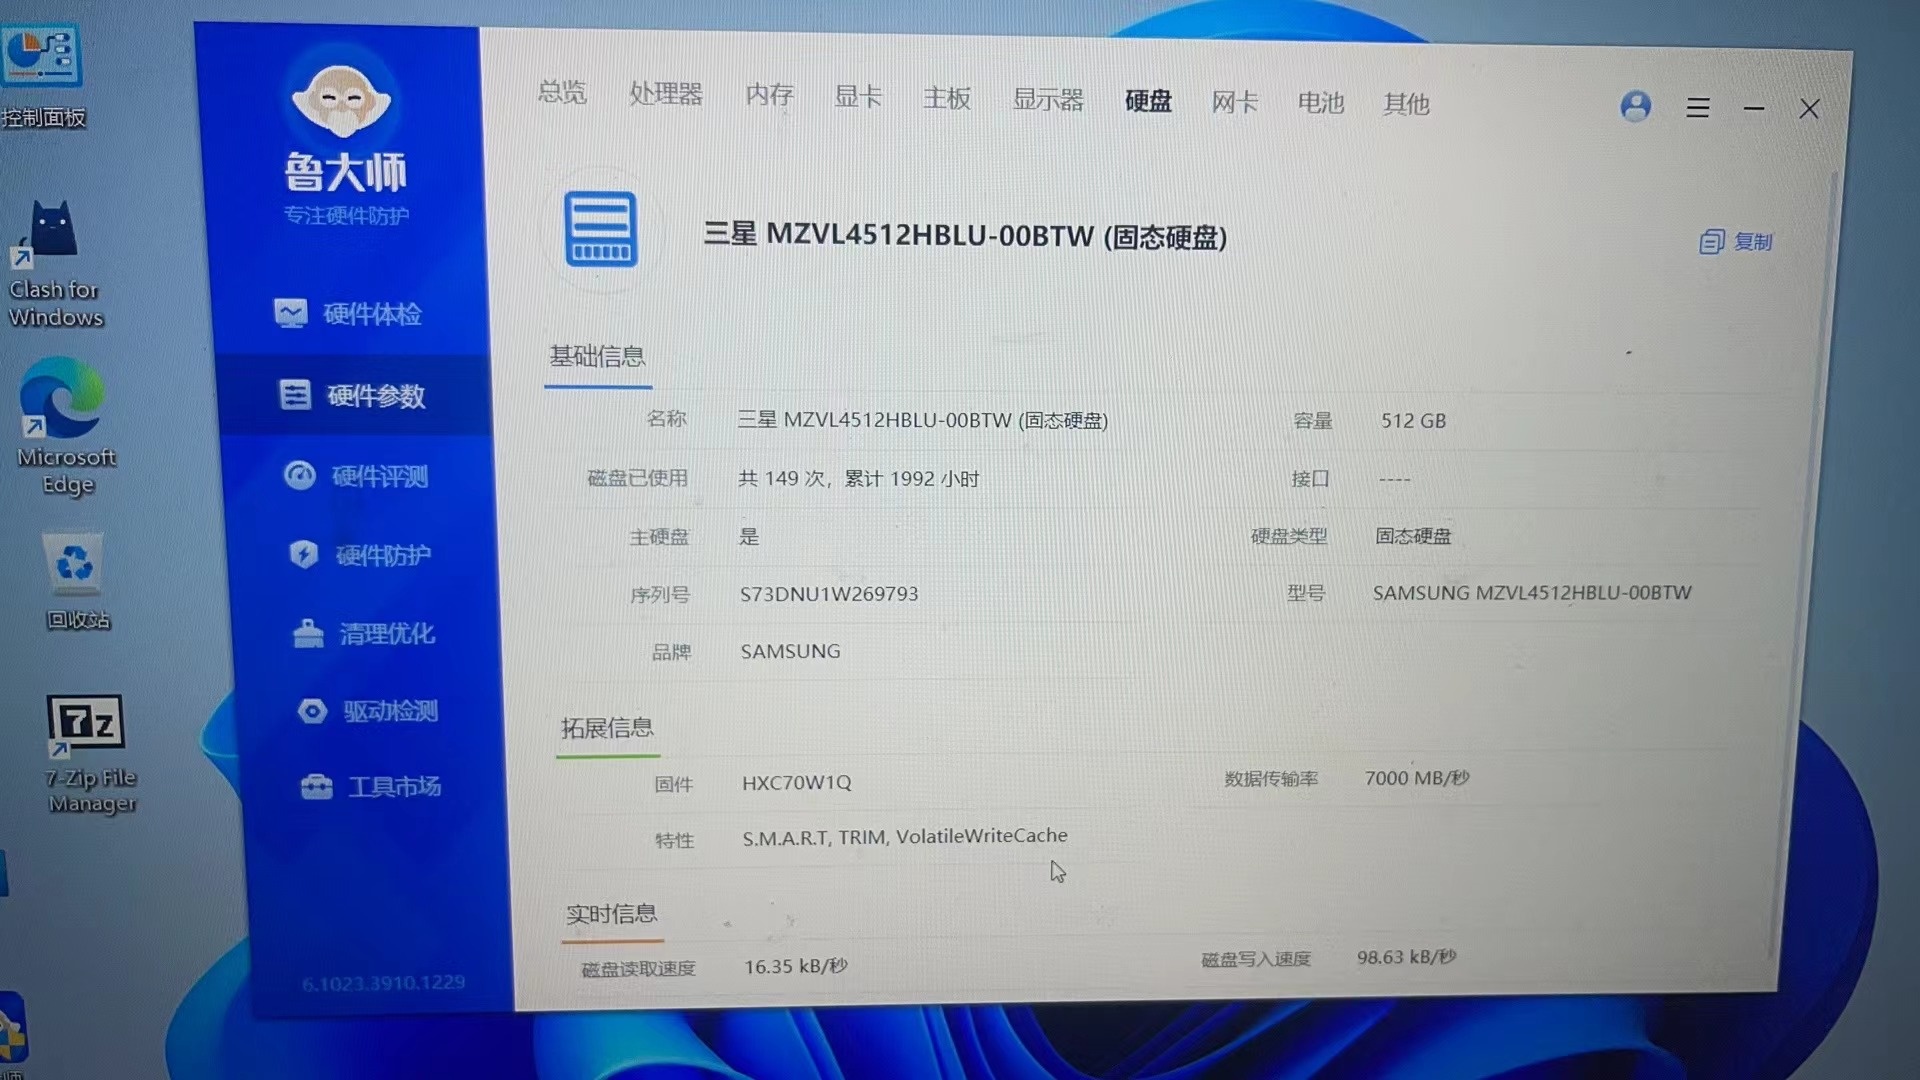Open 硬件评测 from the sidebar
1920x1080 pixels.
click(356, 476)
